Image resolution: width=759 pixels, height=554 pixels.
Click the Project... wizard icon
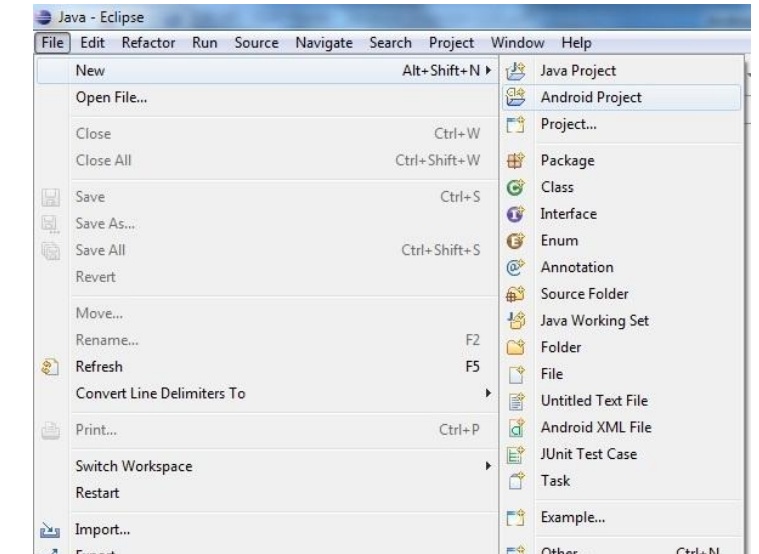tap(515, 124)
